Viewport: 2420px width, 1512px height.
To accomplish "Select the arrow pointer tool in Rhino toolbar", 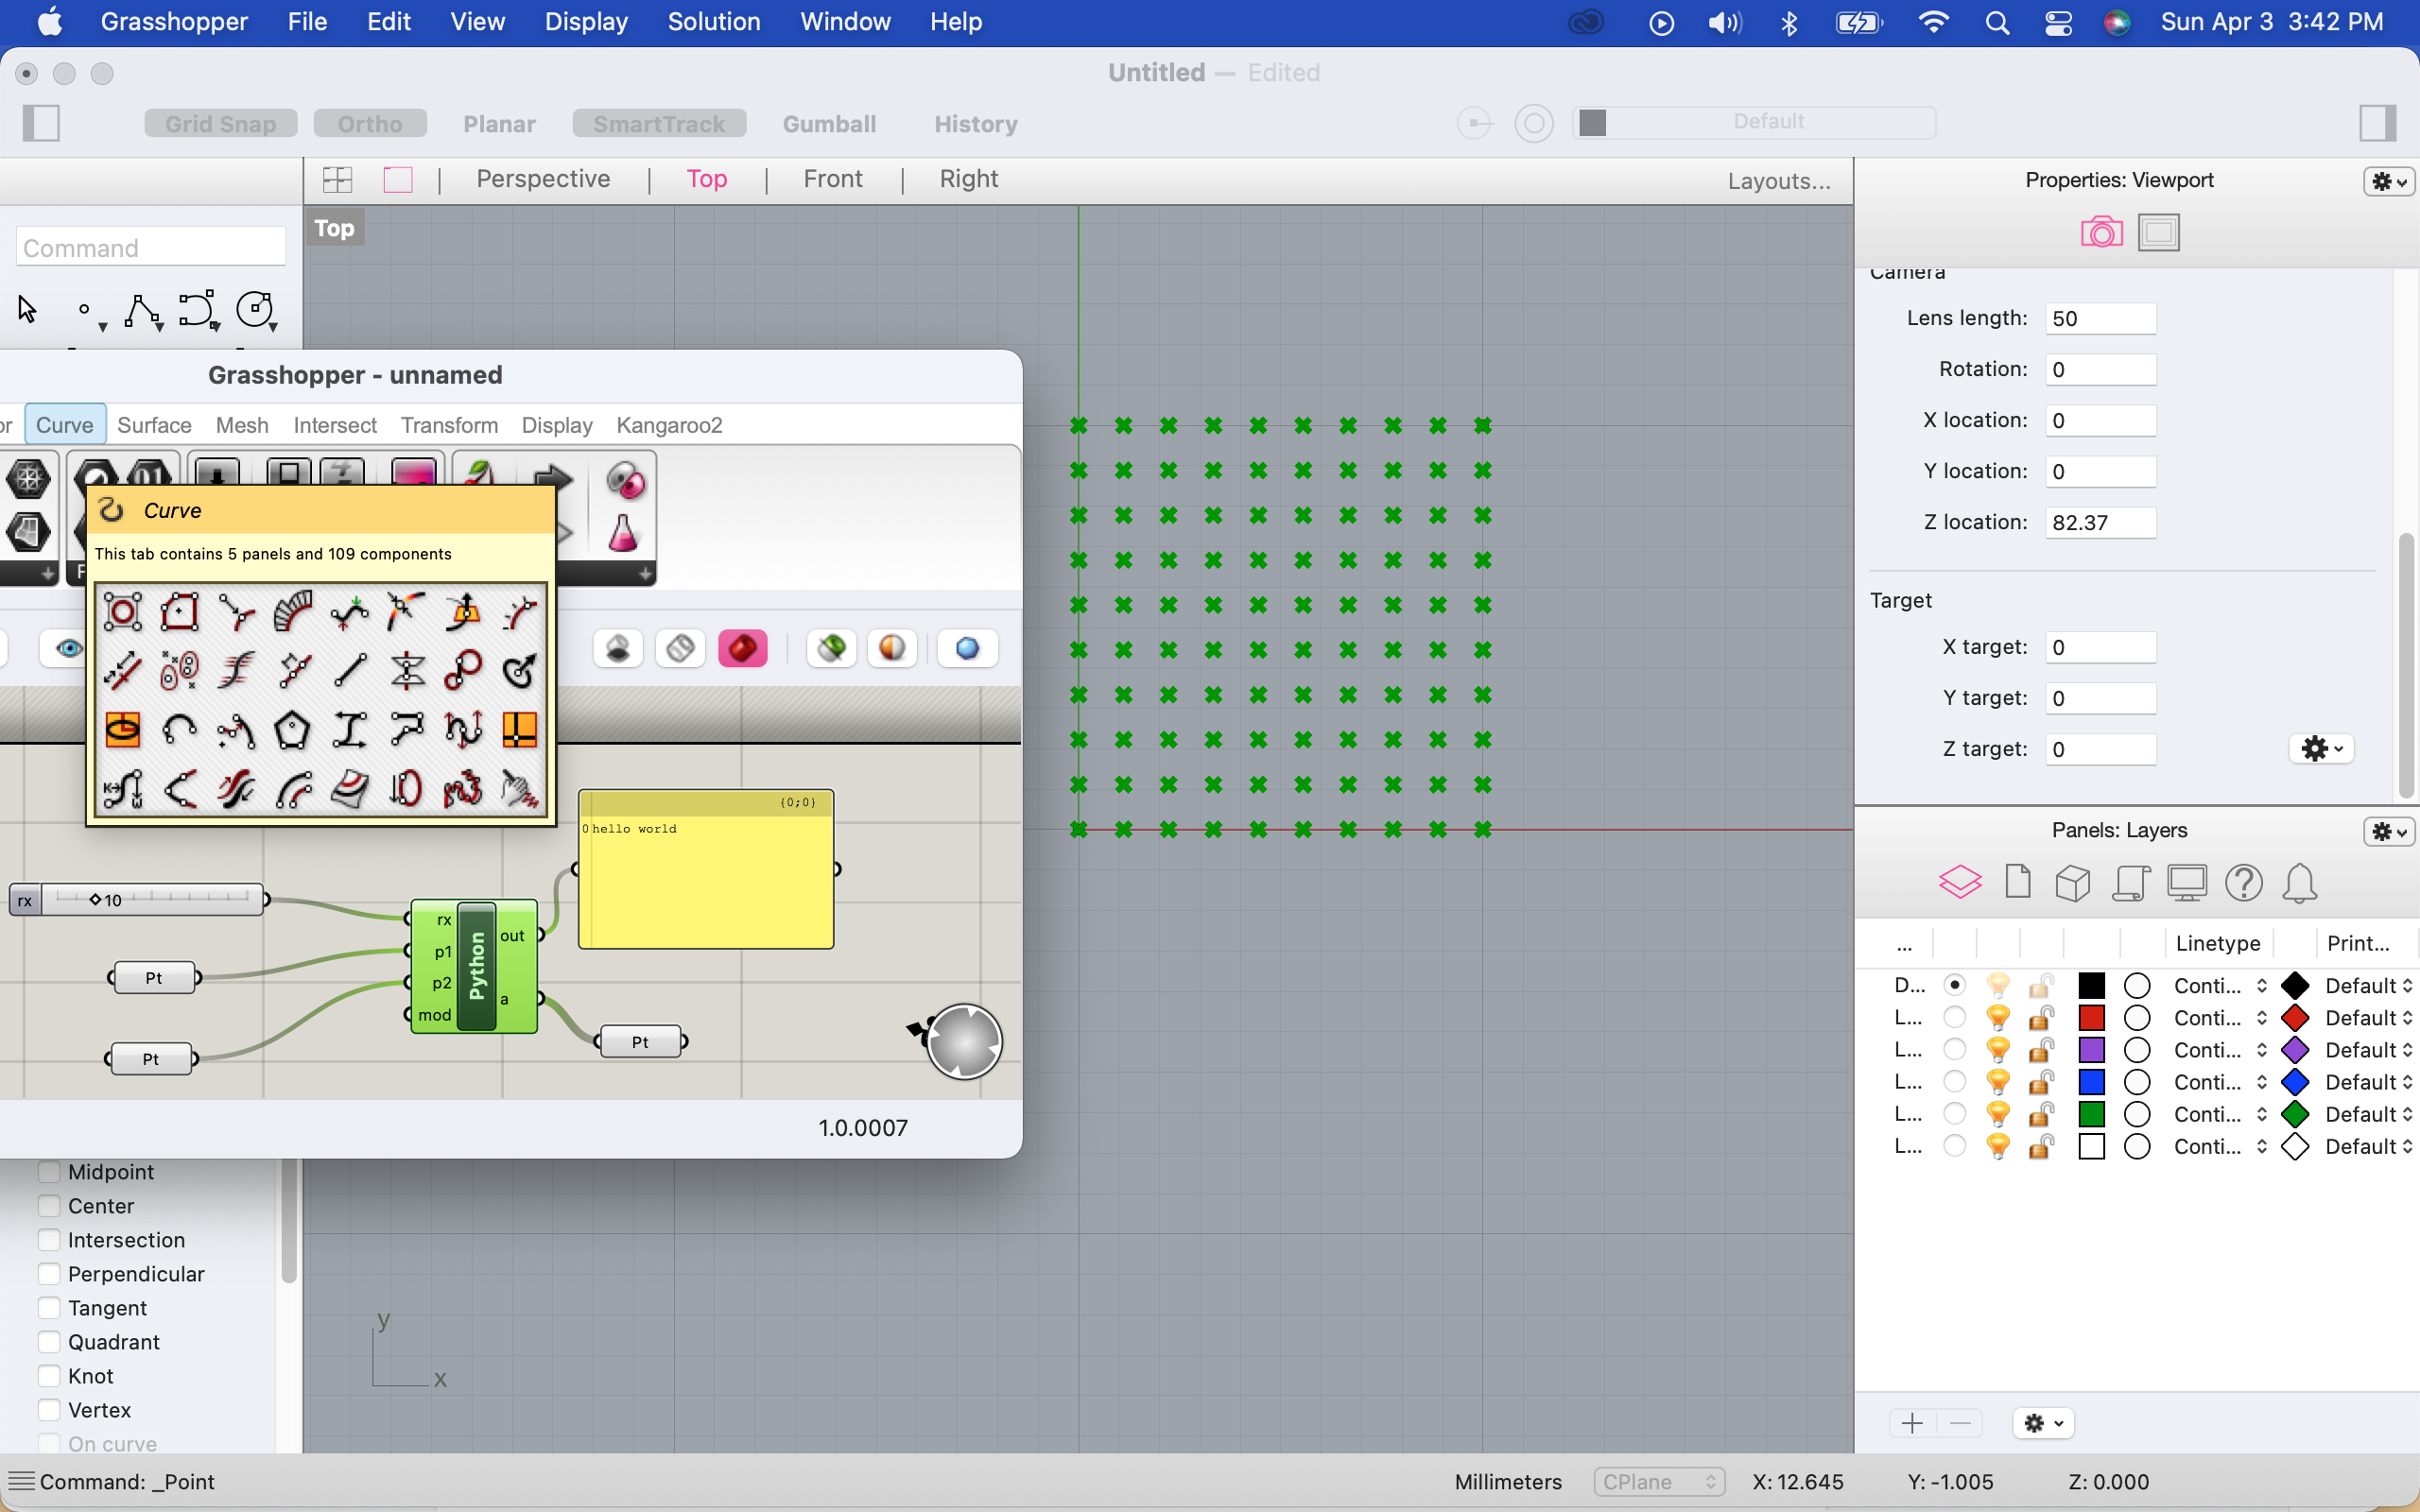I will pyautogui.click(x=27, y=310).
